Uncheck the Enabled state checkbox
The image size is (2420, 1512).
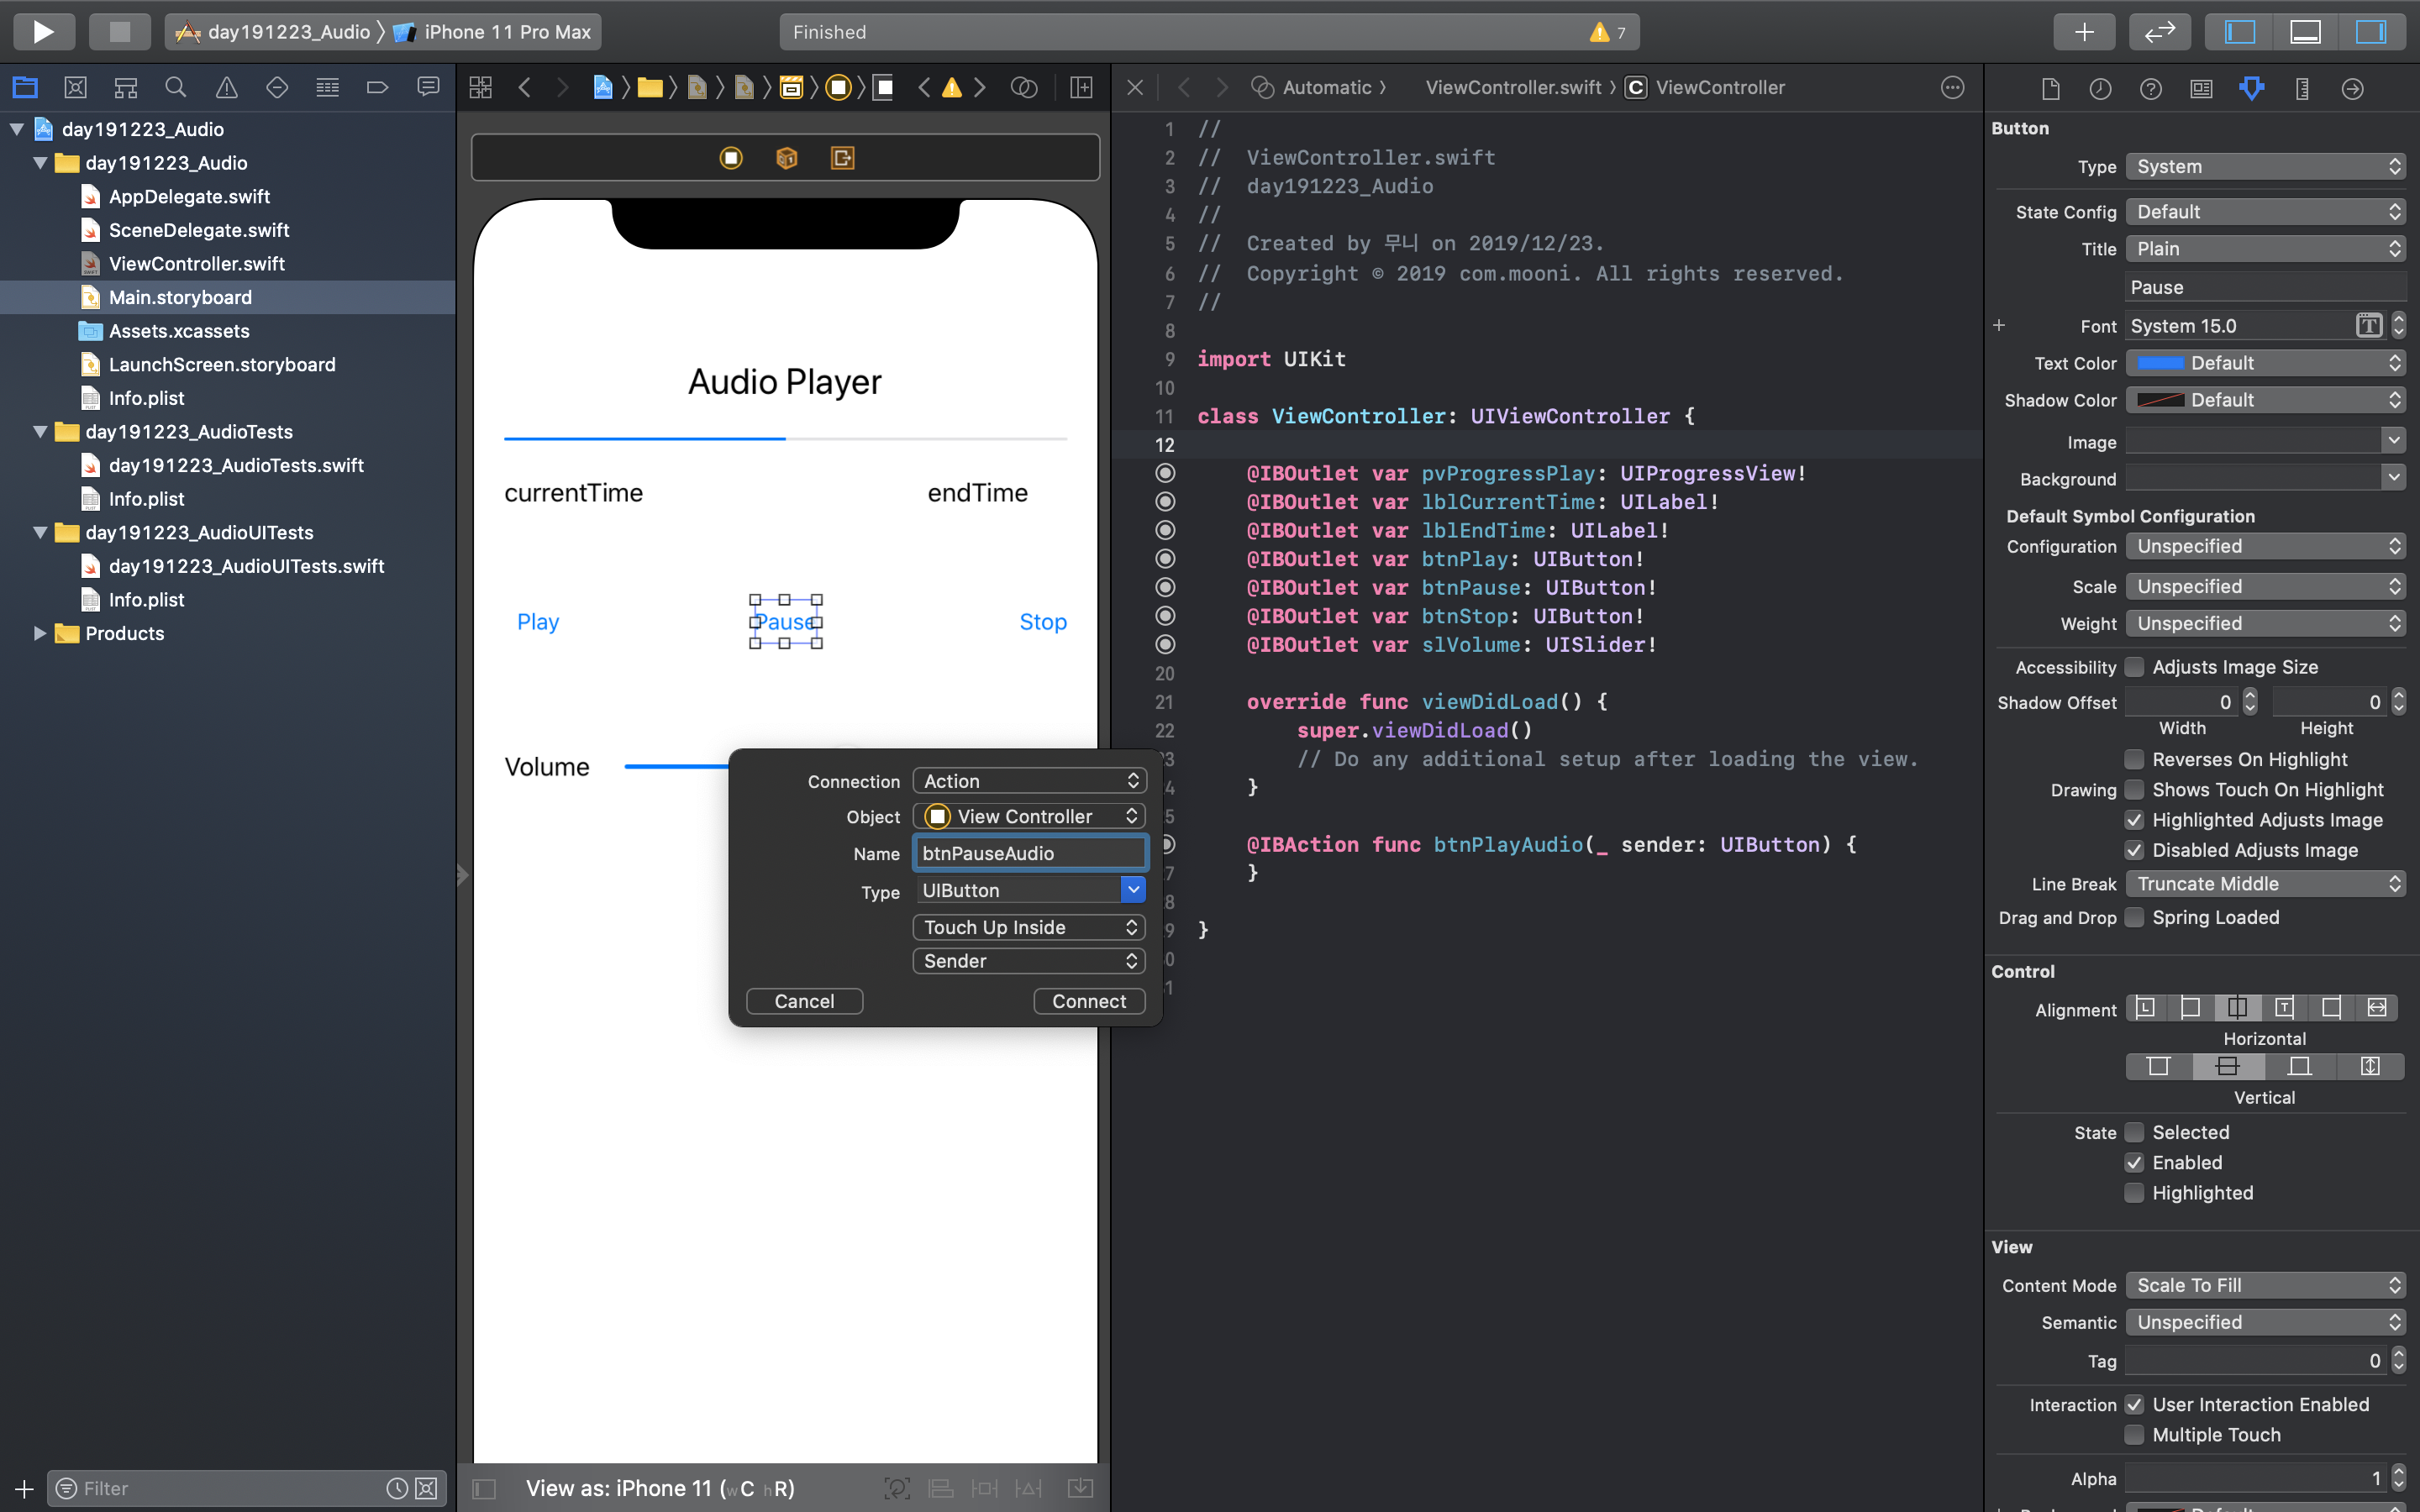pos(2134,1162)
